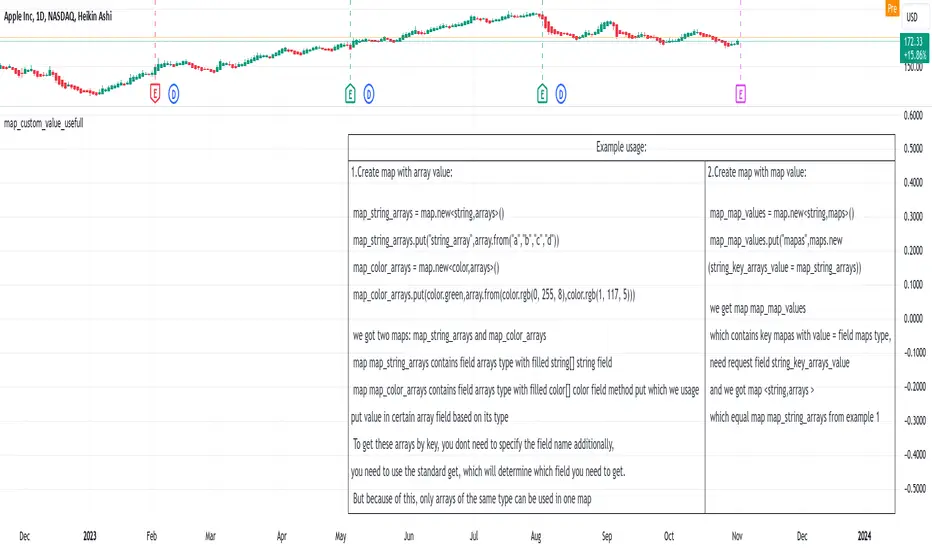Click the purple upcoming earnings E marker
Viewport: 932px width, 550px height.
(740, 94)
